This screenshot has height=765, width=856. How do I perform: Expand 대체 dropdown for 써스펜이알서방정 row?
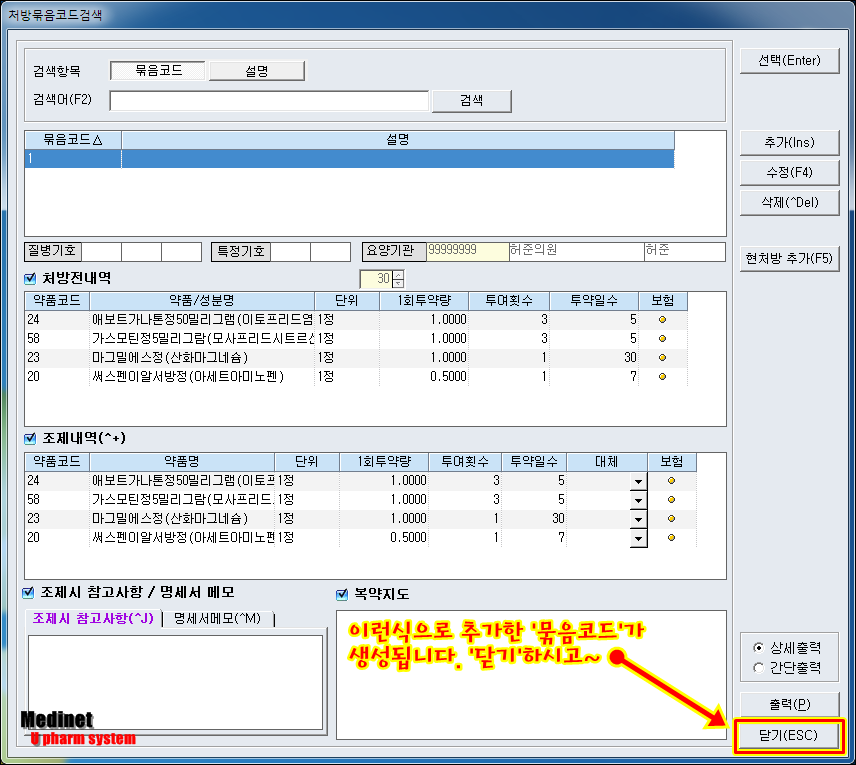[637, 538]
